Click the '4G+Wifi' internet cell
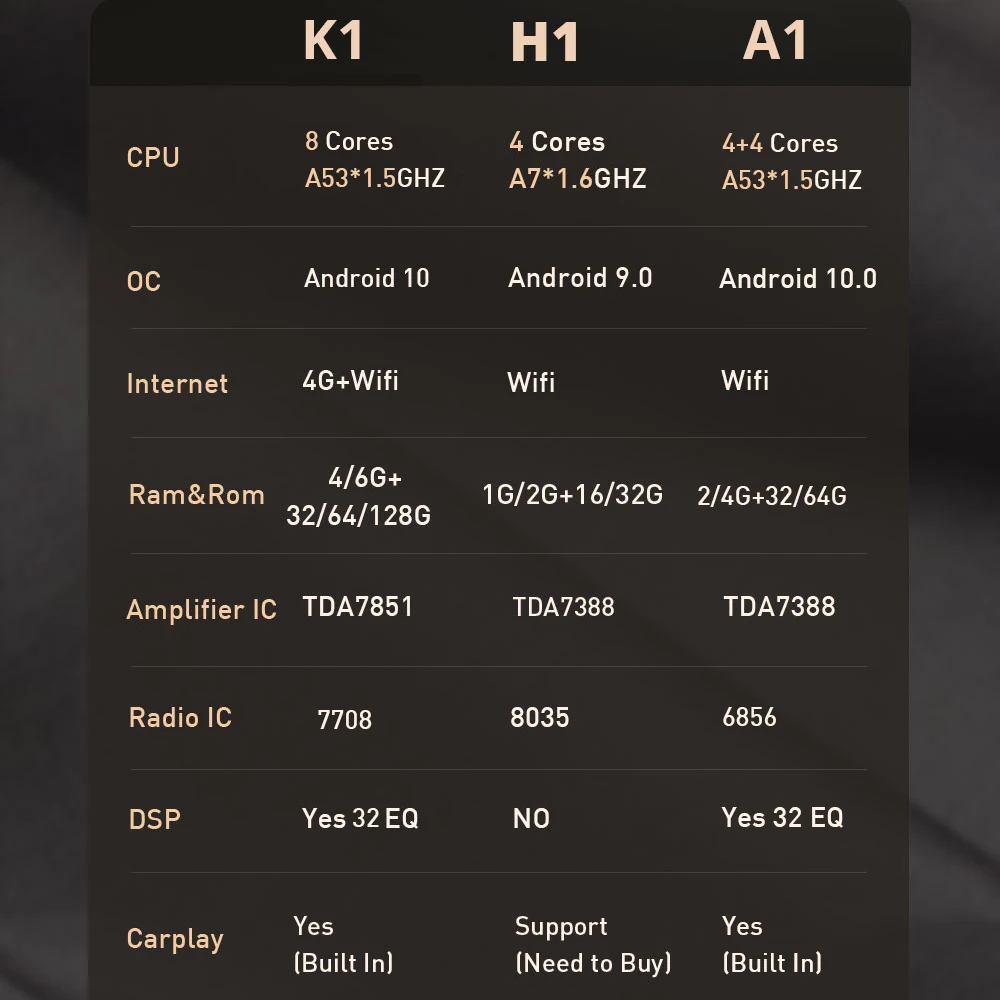 click(x=350, y=380)
